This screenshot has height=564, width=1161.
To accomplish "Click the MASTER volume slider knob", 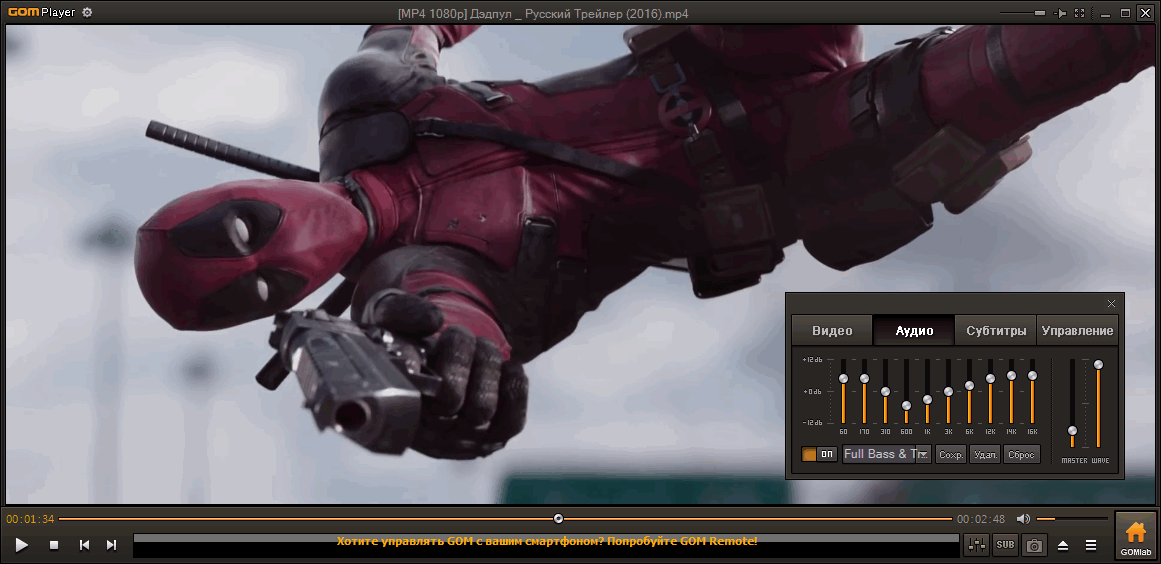I will coord(1072,431).
